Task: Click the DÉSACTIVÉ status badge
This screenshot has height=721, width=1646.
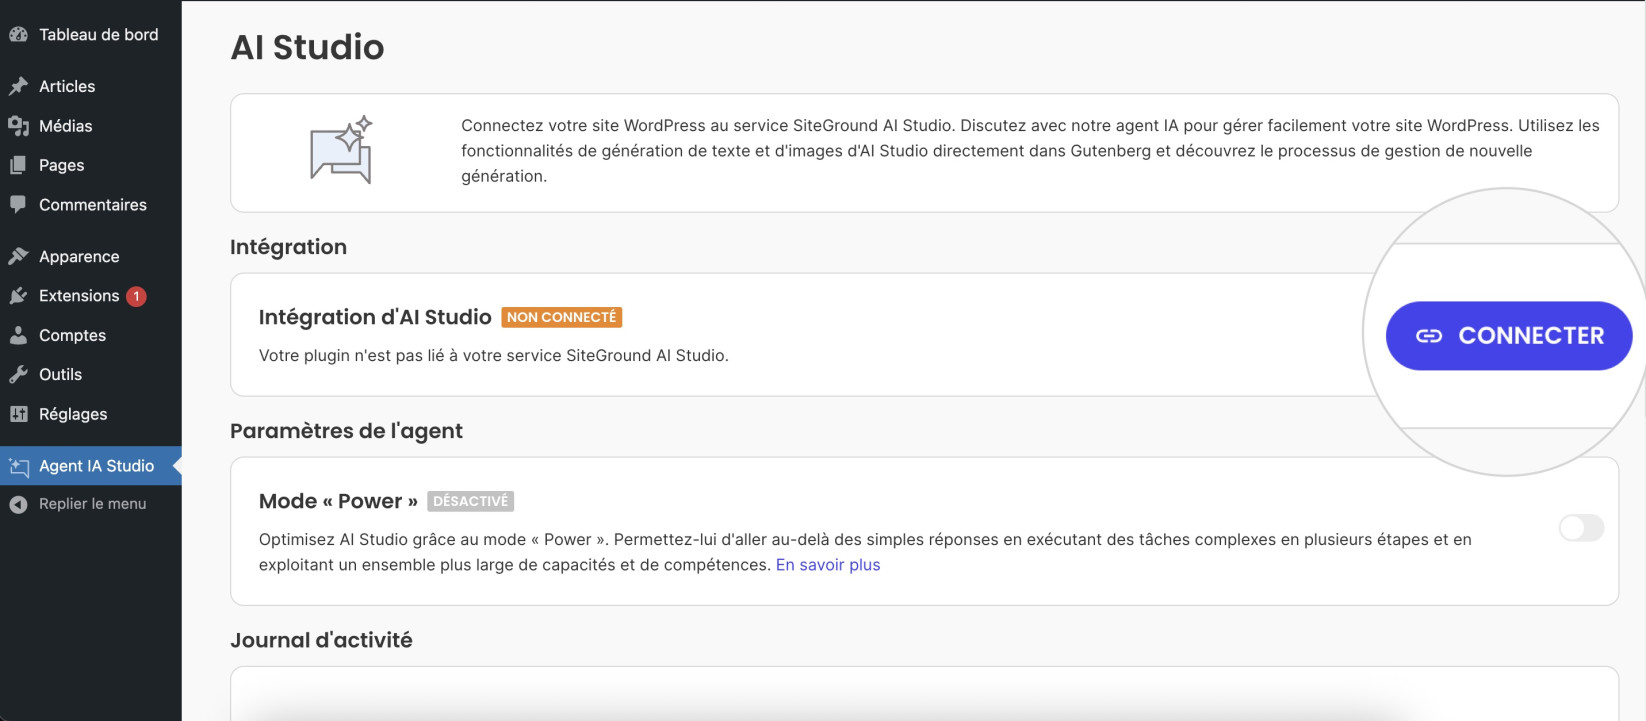Action: (x=470, y=501)
